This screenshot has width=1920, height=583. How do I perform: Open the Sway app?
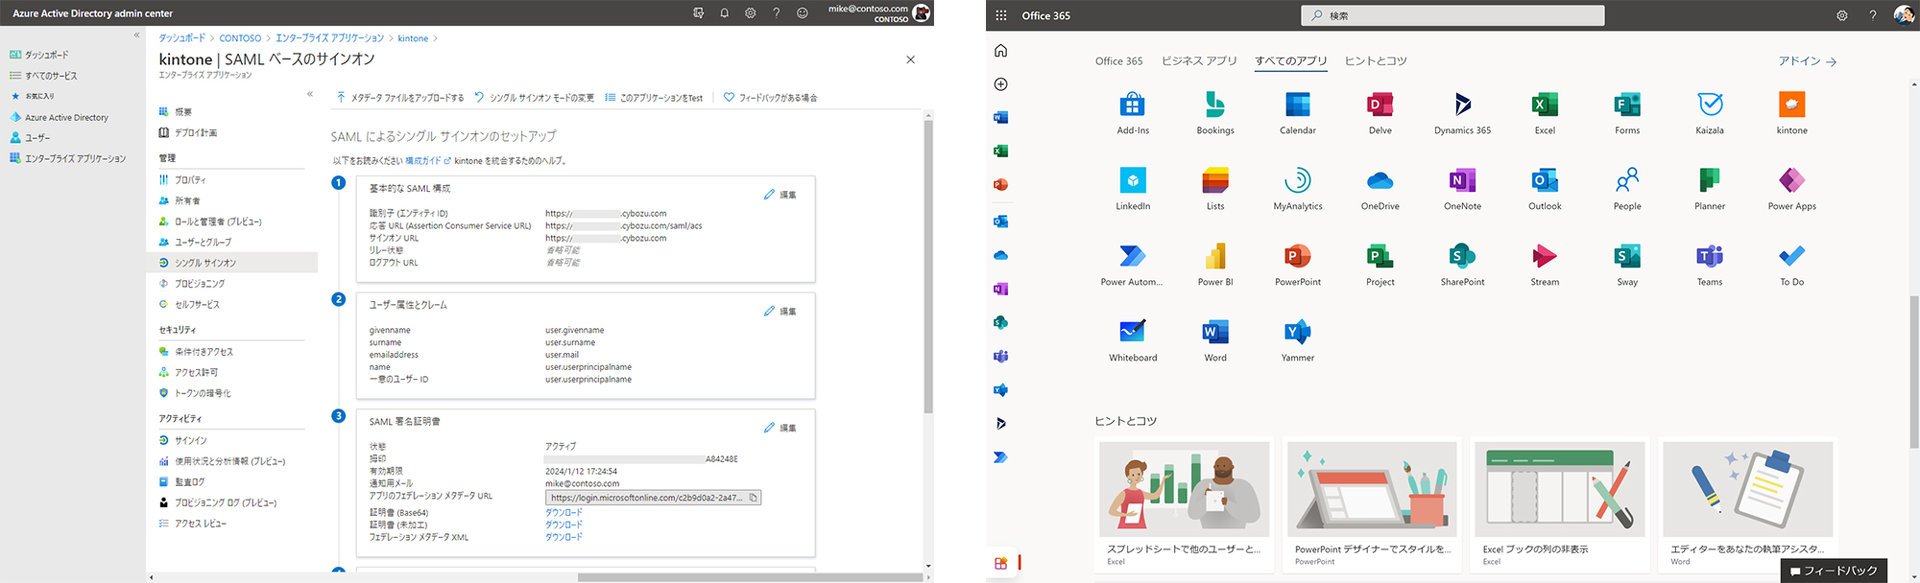coord(1627,264)
